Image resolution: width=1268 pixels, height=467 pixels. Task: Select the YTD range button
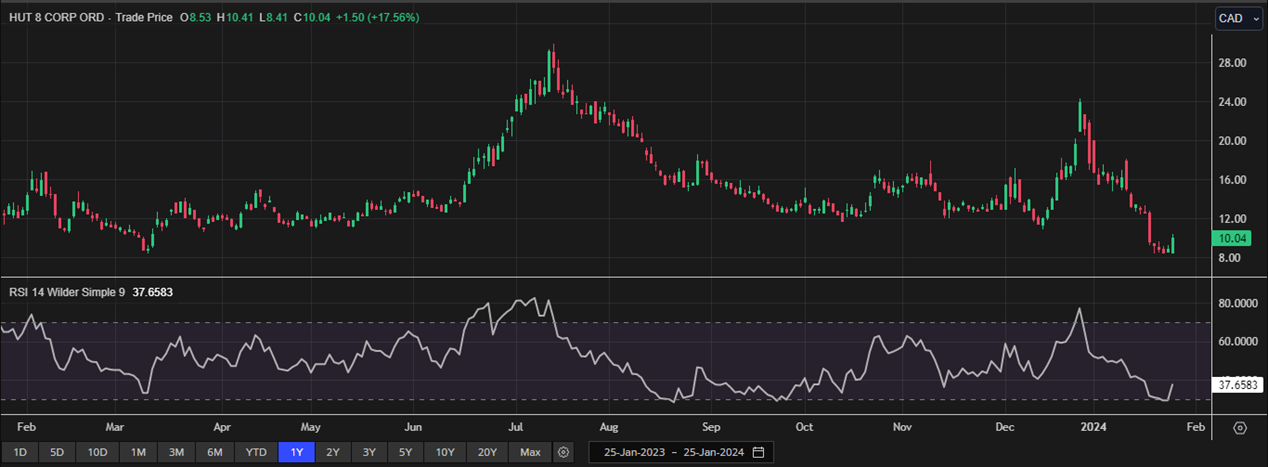coord(256,452)
